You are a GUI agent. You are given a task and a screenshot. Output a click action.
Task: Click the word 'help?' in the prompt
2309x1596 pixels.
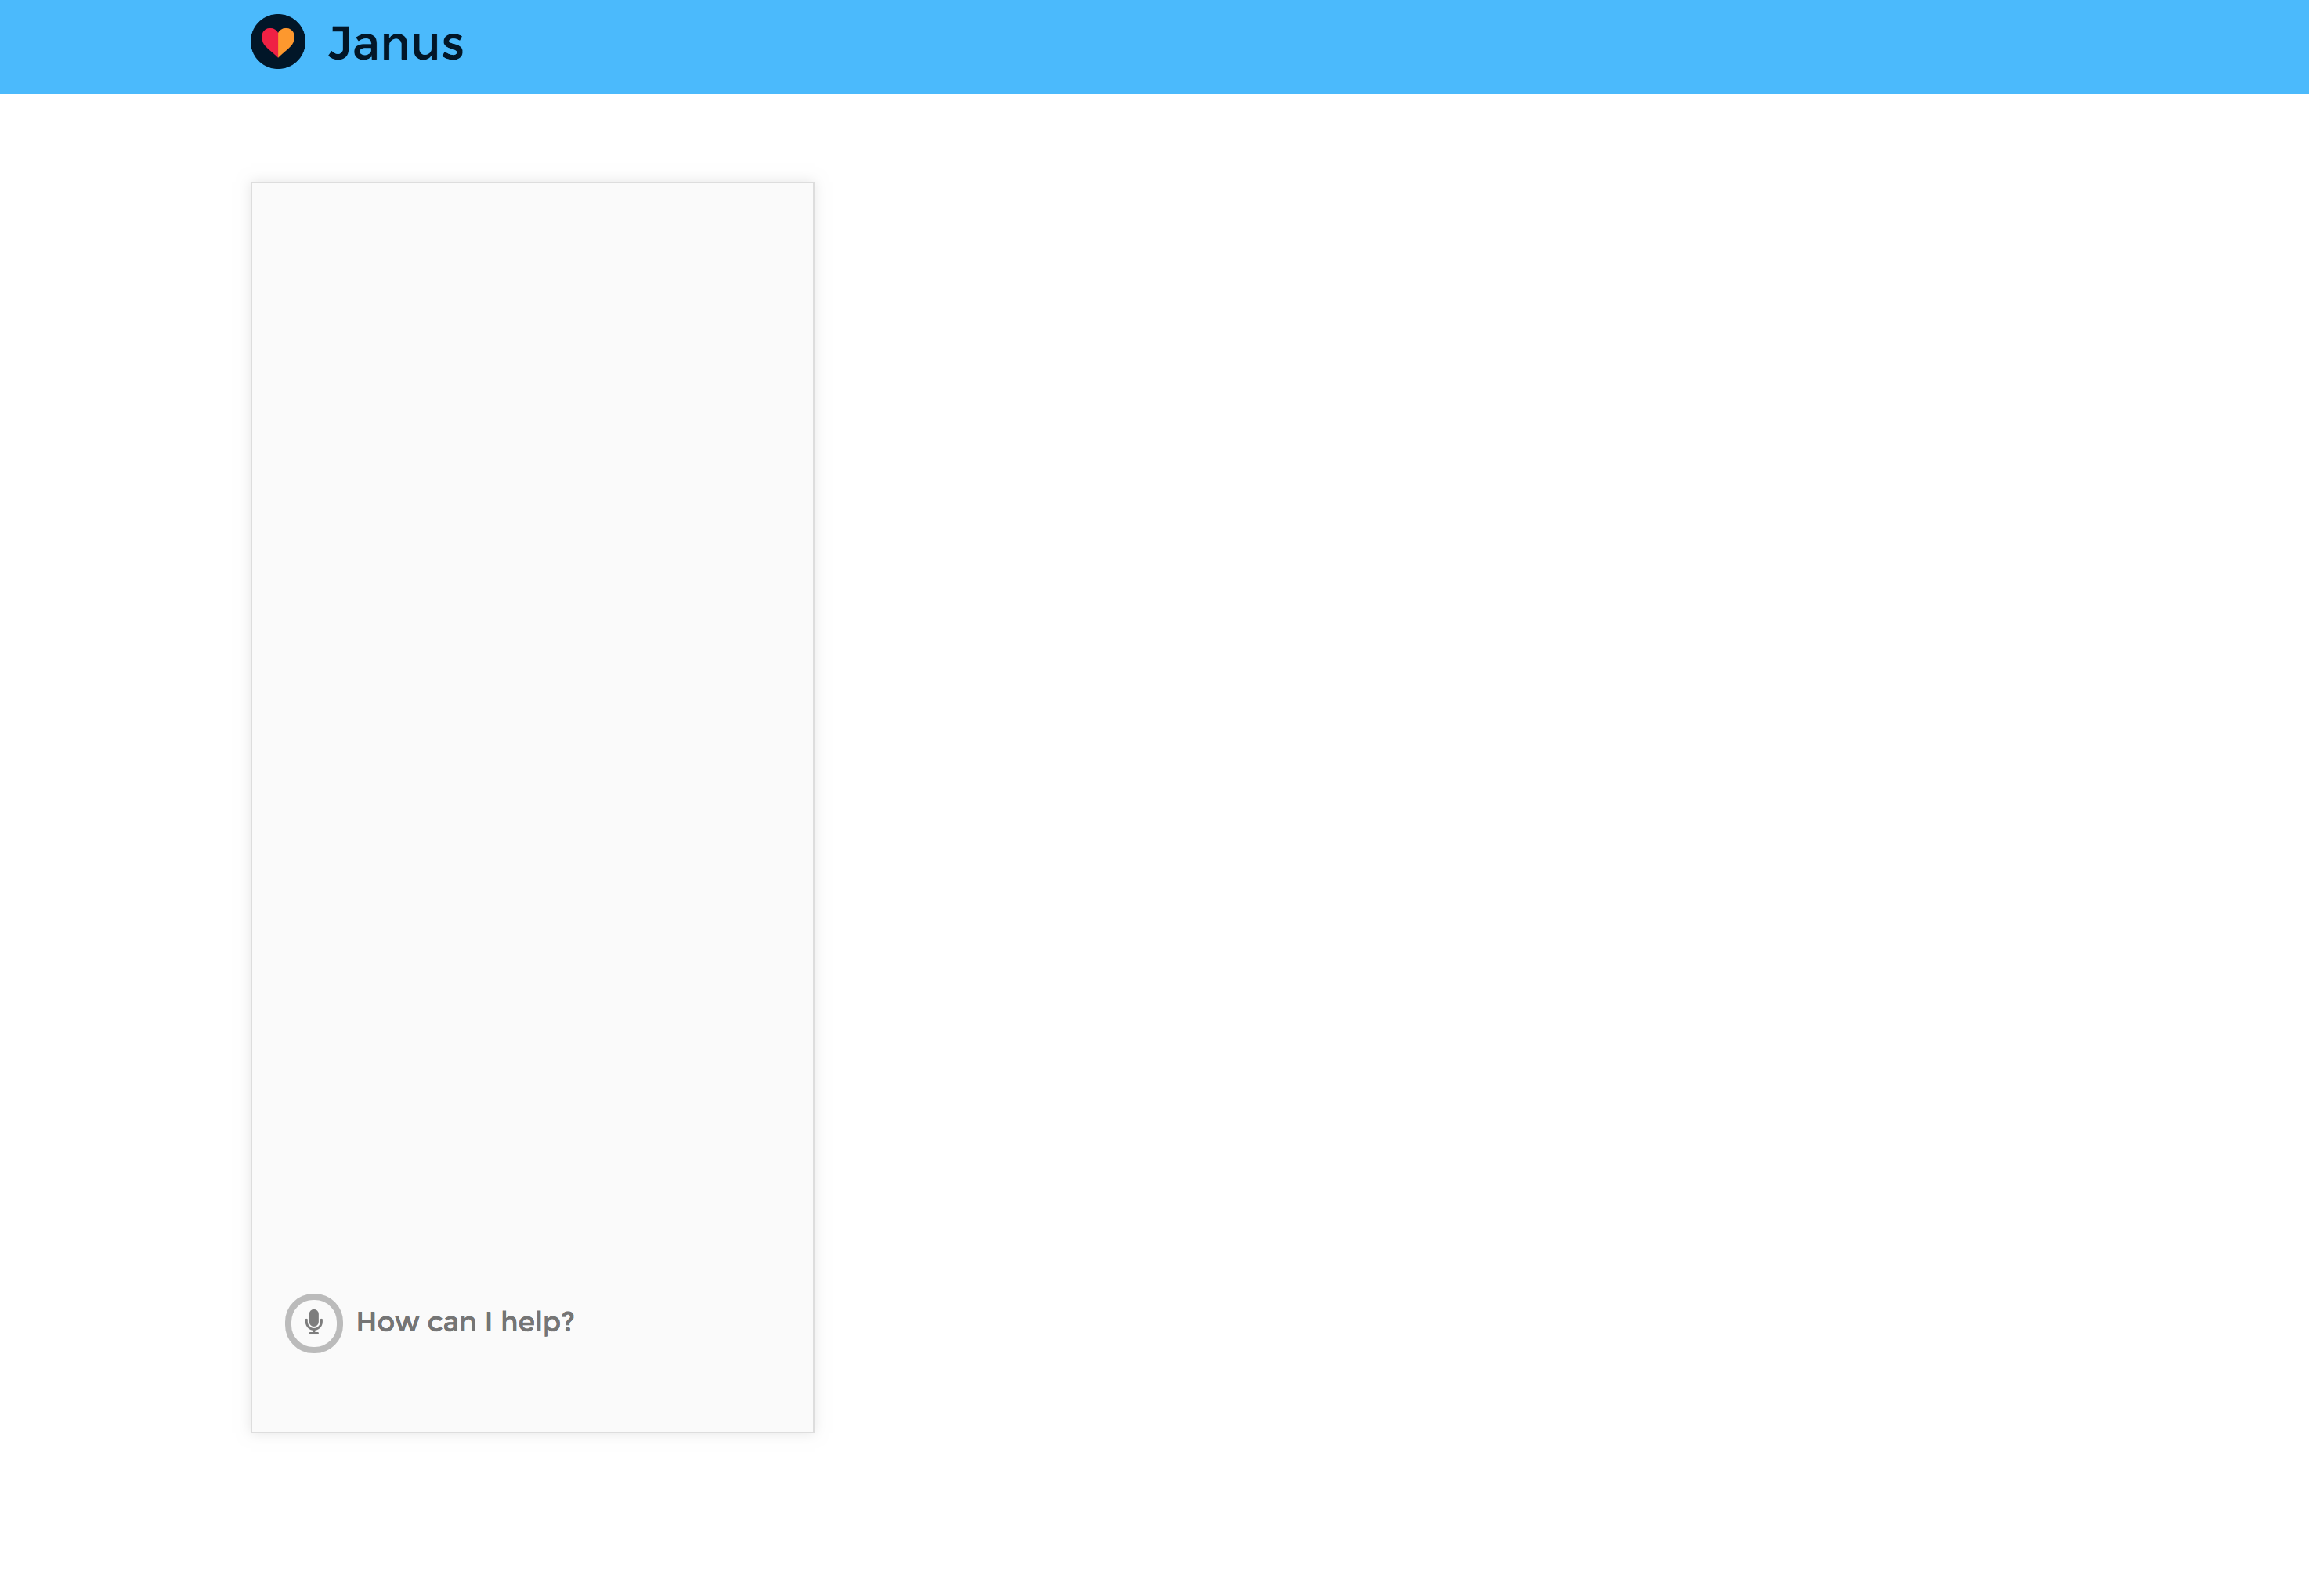(537, 1322)
